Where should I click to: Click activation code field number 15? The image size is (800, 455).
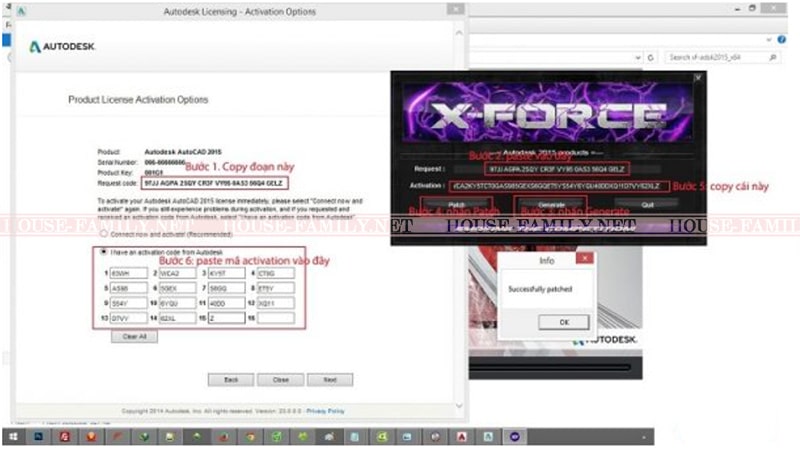click(227, 318)
